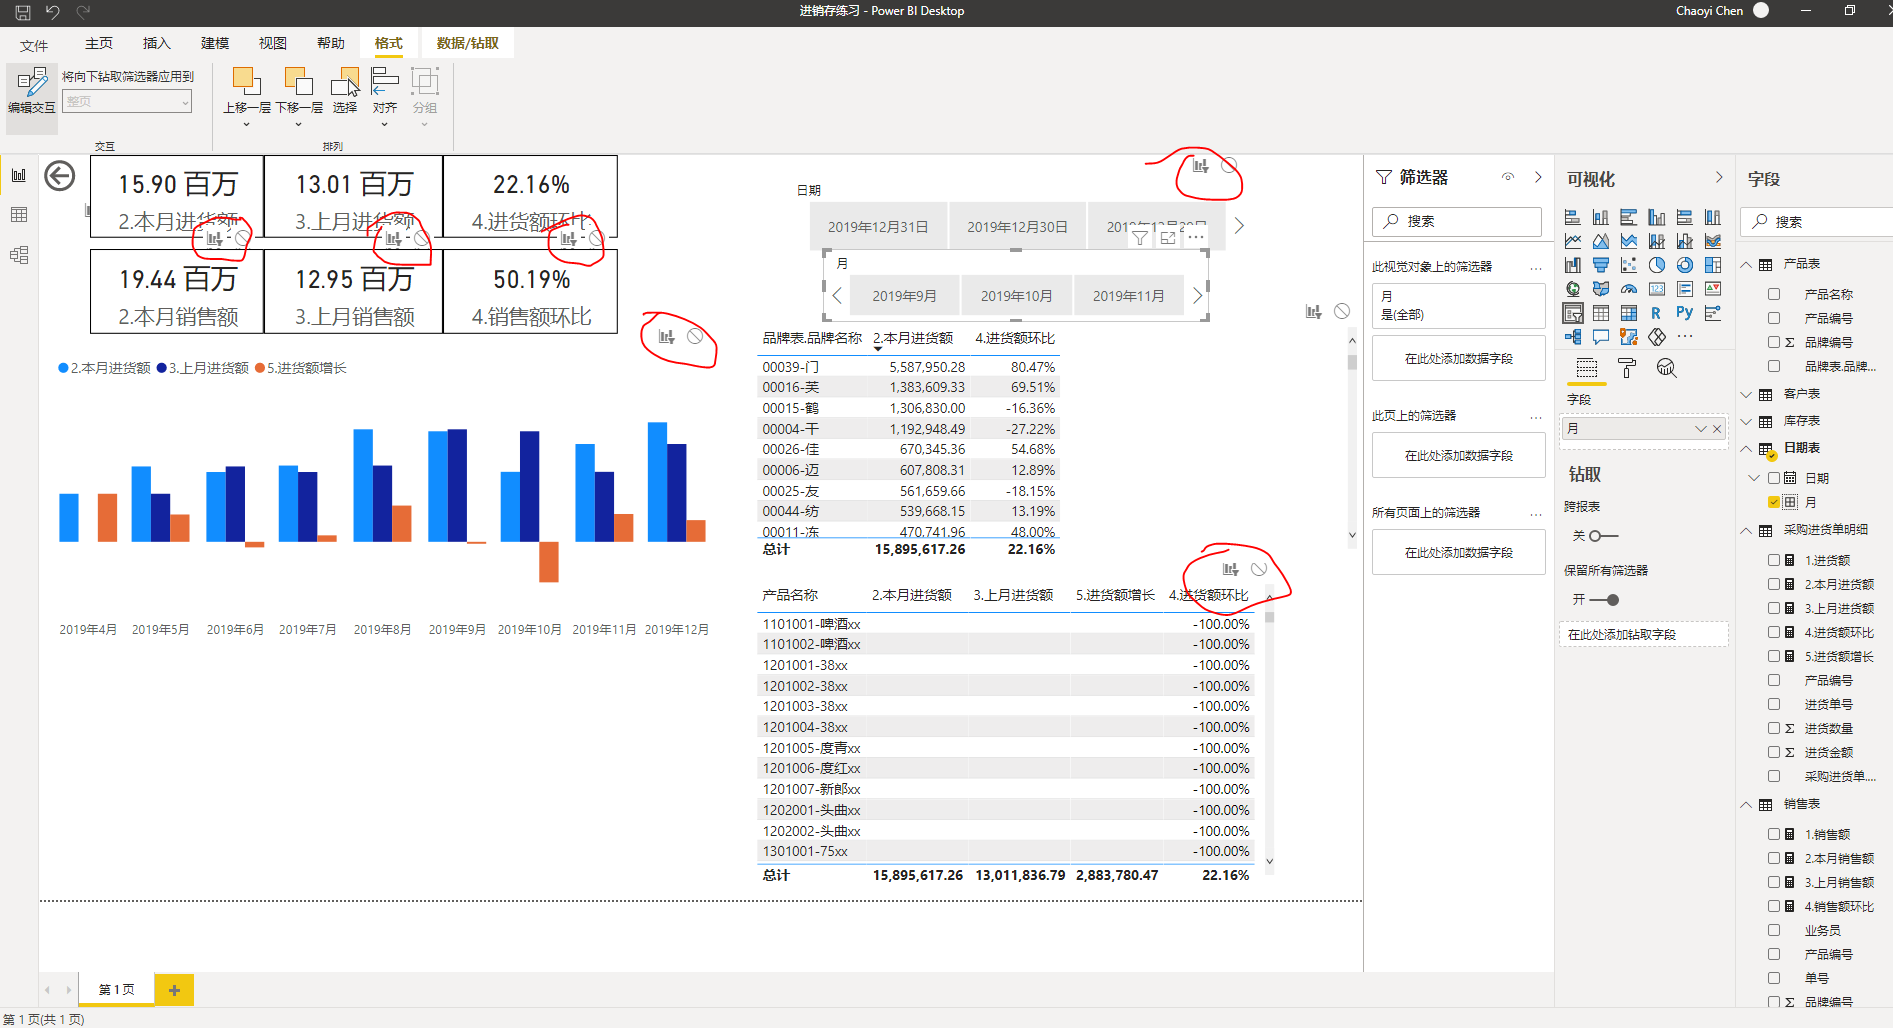Screen dimensions: 1893x1028
Task: Pick the scatter chart visual
Action: coord(1629,265)
